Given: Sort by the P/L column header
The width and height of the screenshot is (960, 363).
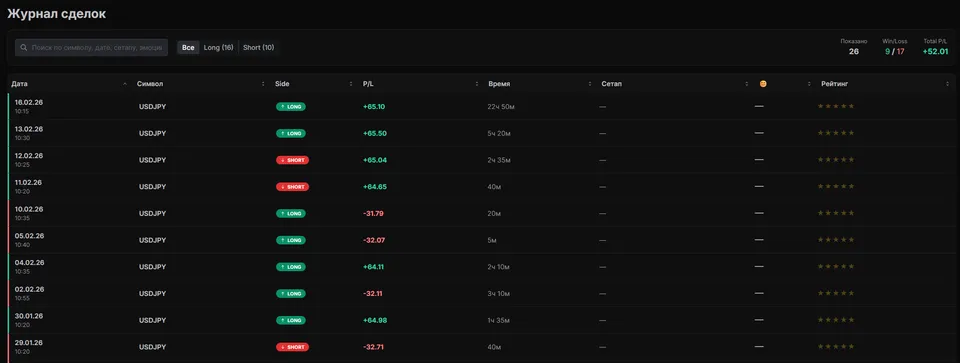Looking at the screenshot, I should (x=368, y=83).
